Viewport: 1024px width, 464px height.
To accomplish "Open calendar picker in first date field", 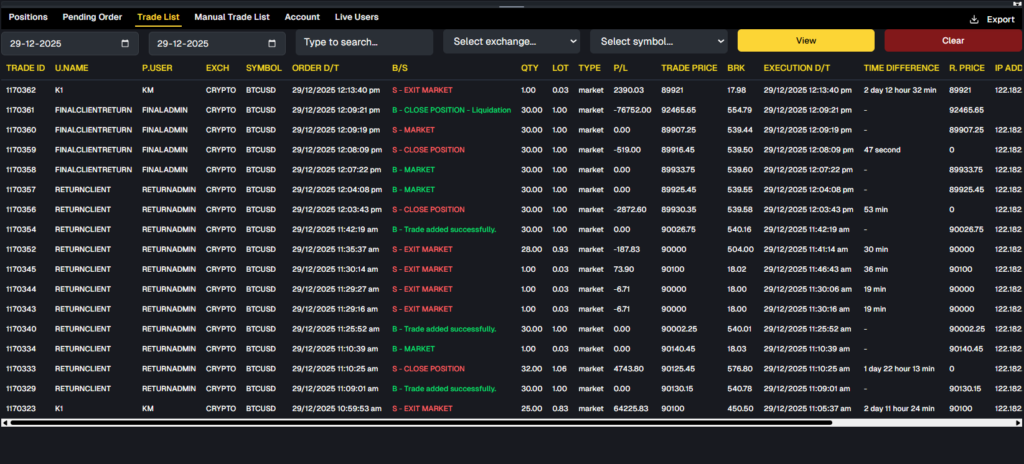I will tap(124, 43).
